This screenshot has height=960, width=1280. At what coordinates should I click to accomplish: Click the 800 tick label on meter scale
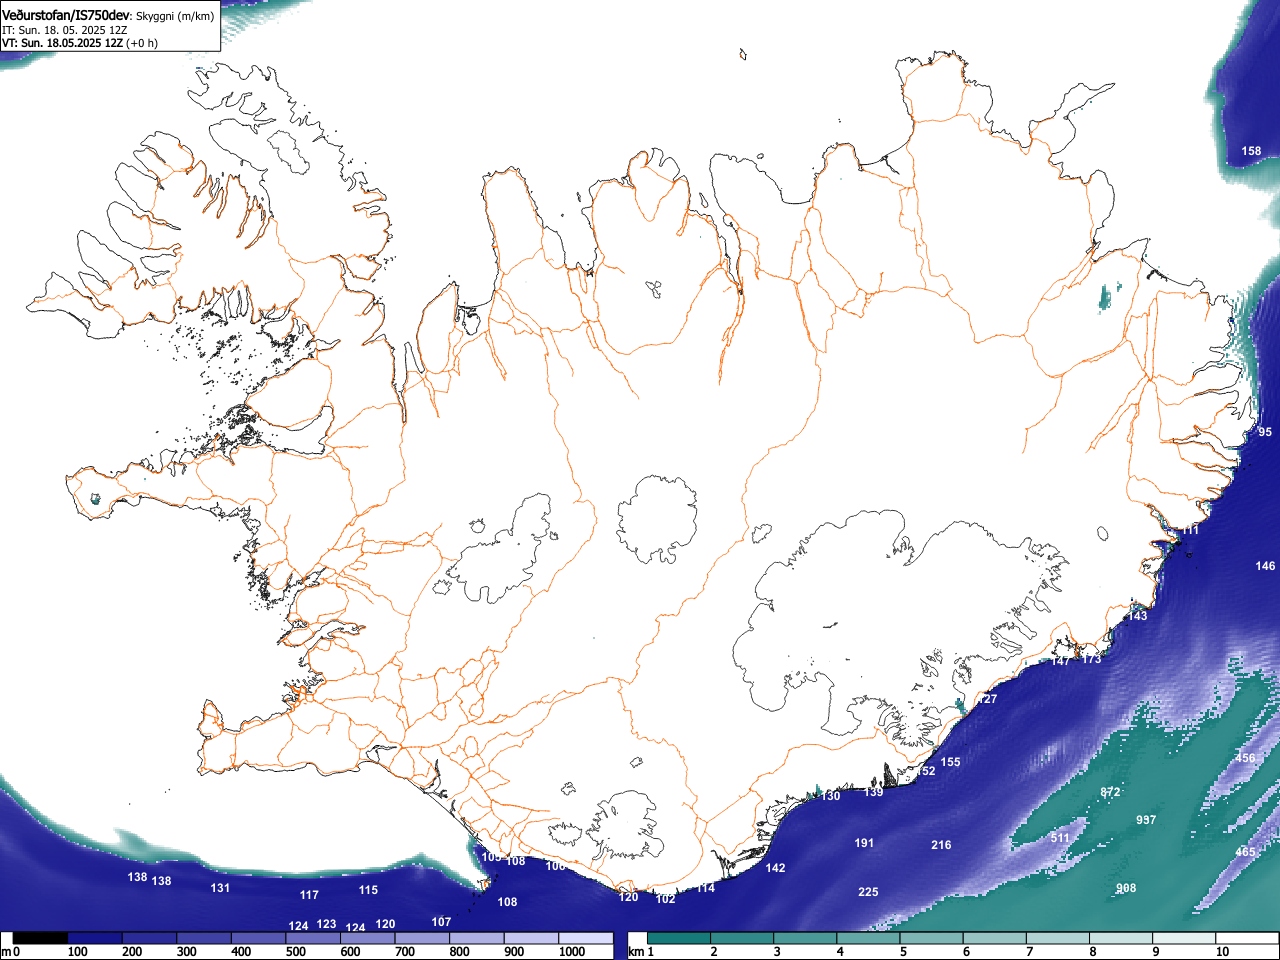[x=459, y=952]
